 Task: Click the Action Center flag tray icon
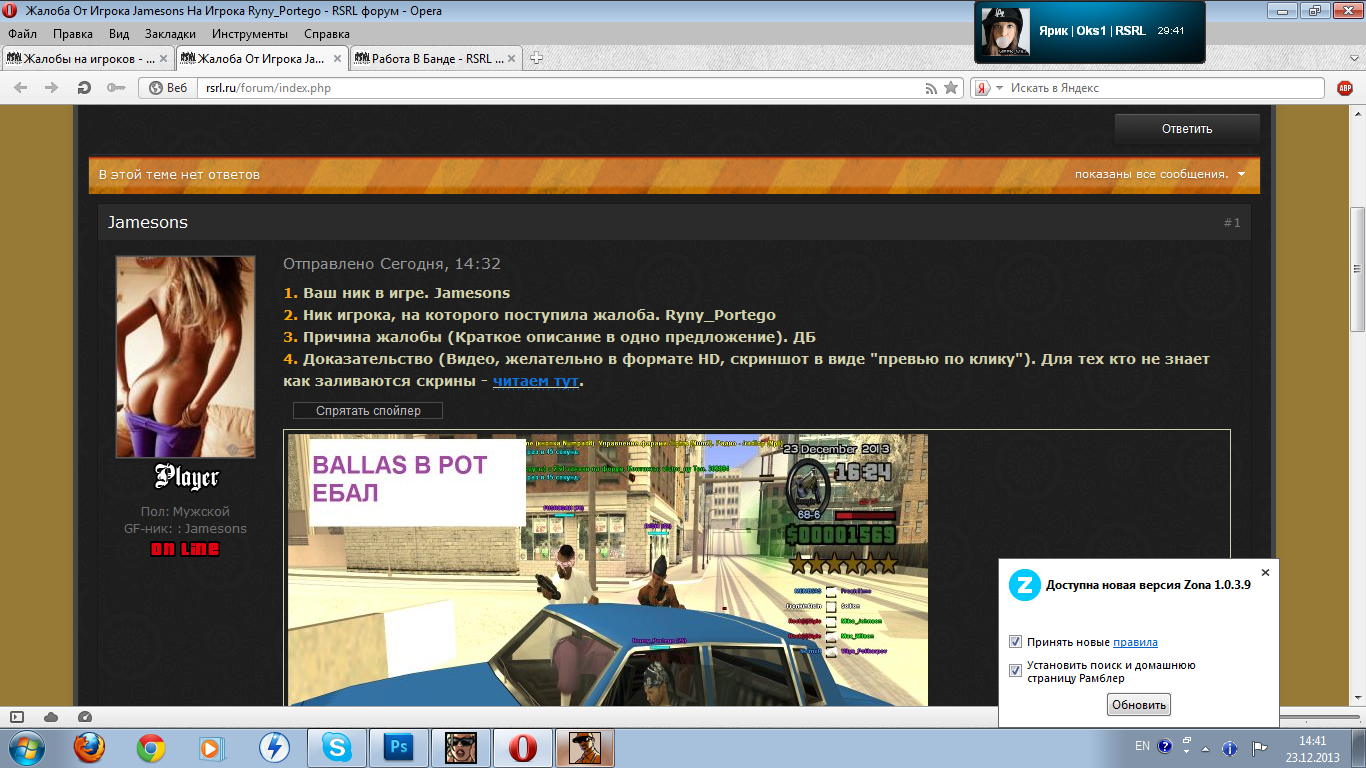1259,747
